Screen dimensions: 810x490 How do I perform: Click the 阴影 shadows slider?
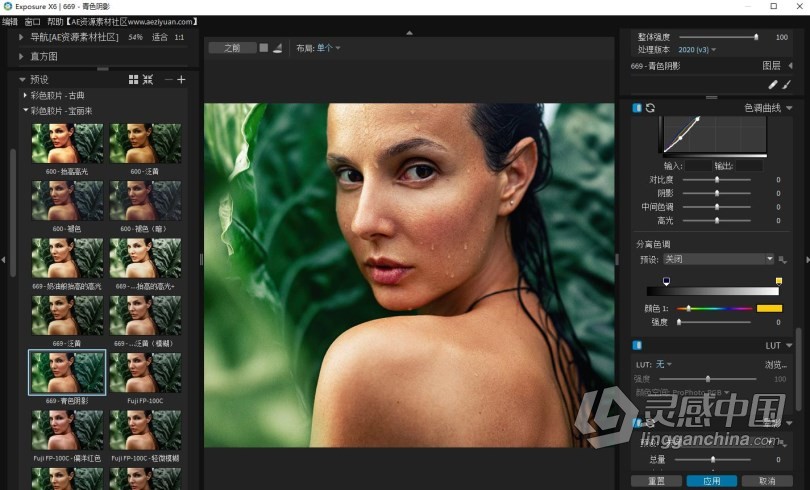(716, 193)
